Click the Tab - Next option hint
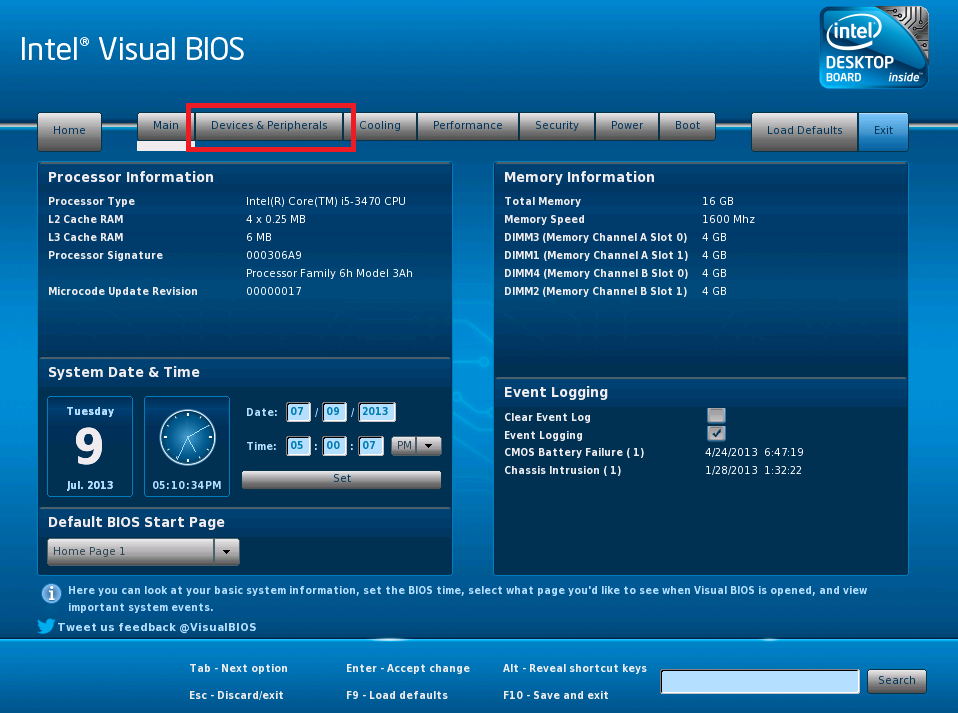 pos(238,668)
